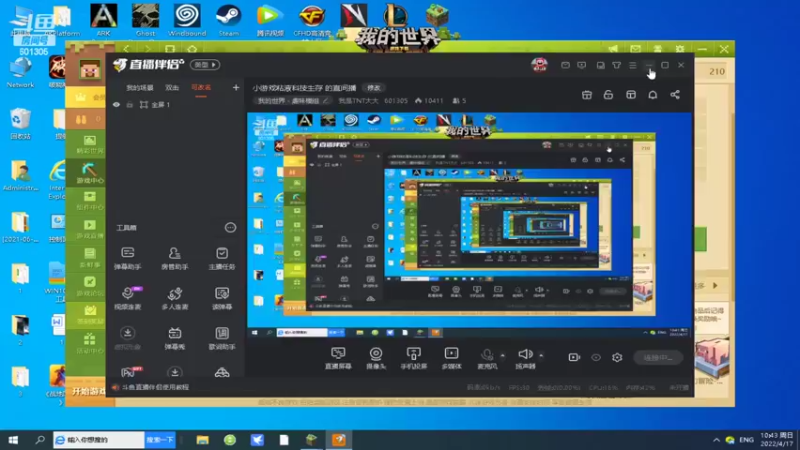Image resolution: width=800 pixels, height=450 pixels.
Task: Click the live preview canvas
Action: coord(469,226)
